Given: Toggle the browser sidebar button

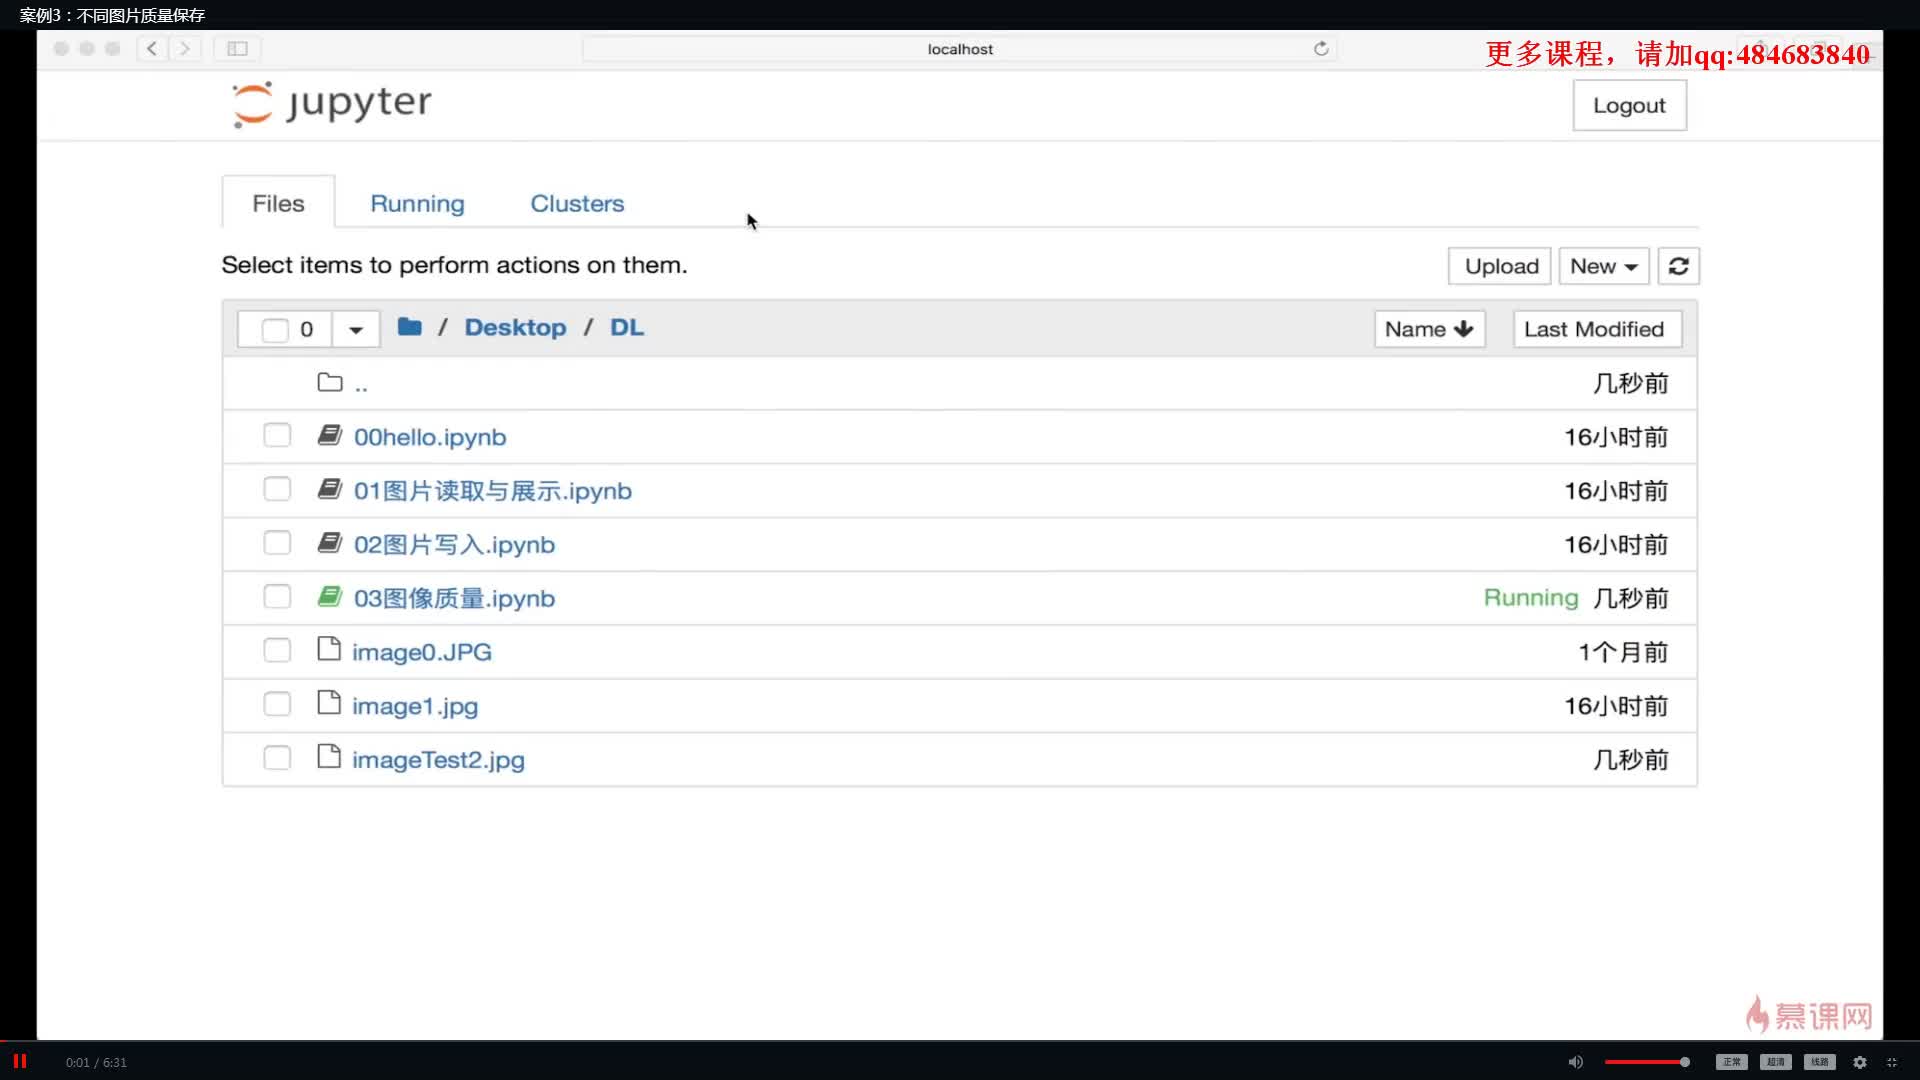Looking at the screenshot, I should [x=237, y=48].
